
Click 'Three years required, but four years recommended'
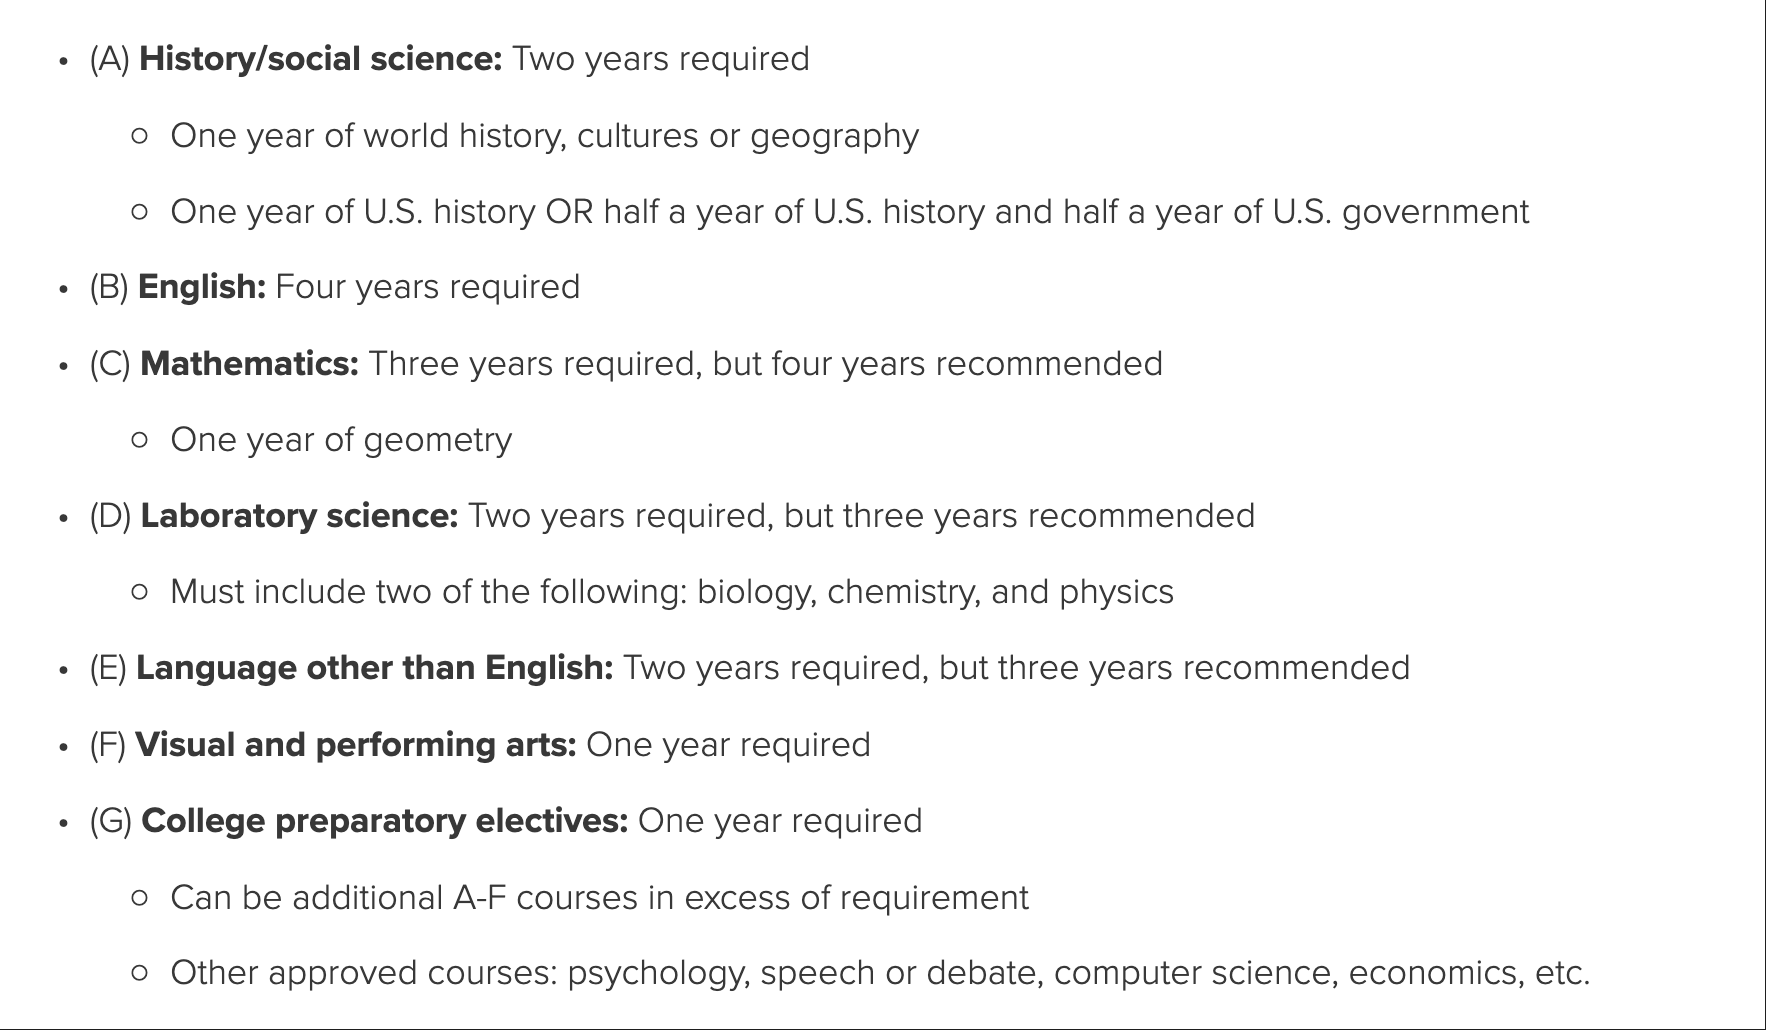(765, 364)
